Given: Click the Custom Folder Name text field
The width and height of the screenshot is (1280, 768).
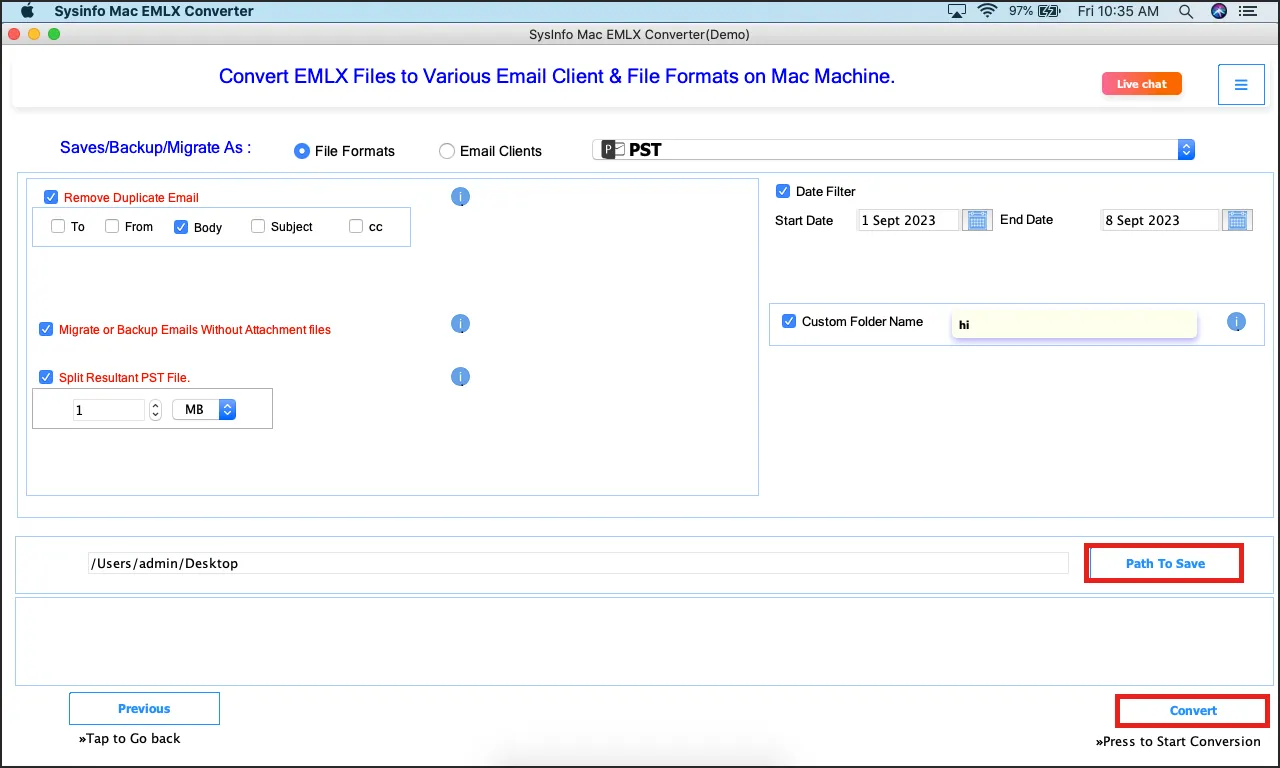Looking at the screenshot, I should (1074, 324).
